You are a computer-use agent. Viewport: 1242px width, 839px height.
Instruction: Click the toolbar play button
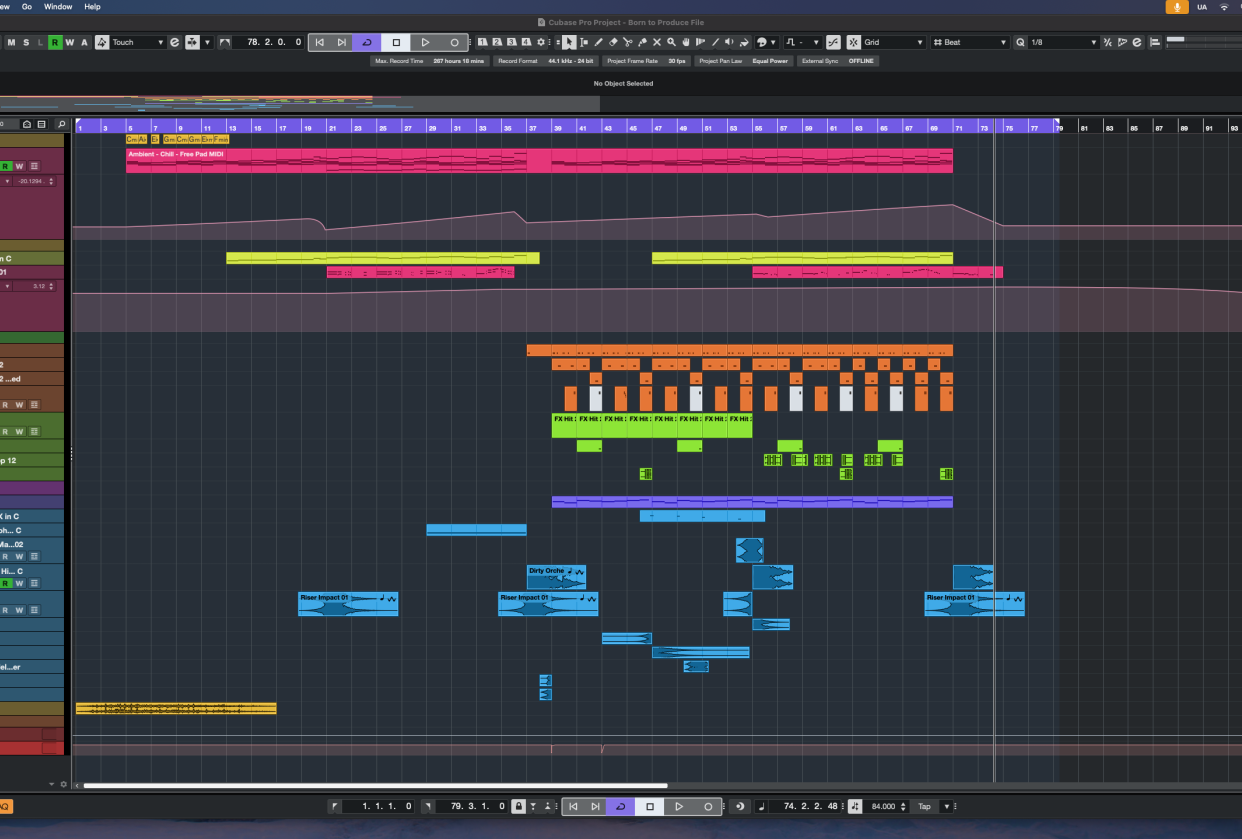(425, 42)
